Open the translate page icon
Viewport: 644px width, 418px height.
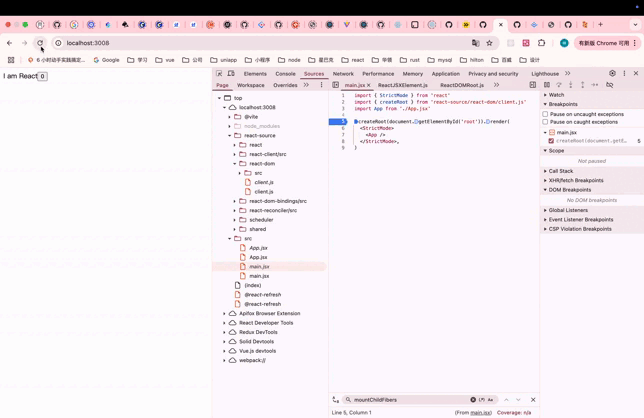tap(476, 43)
